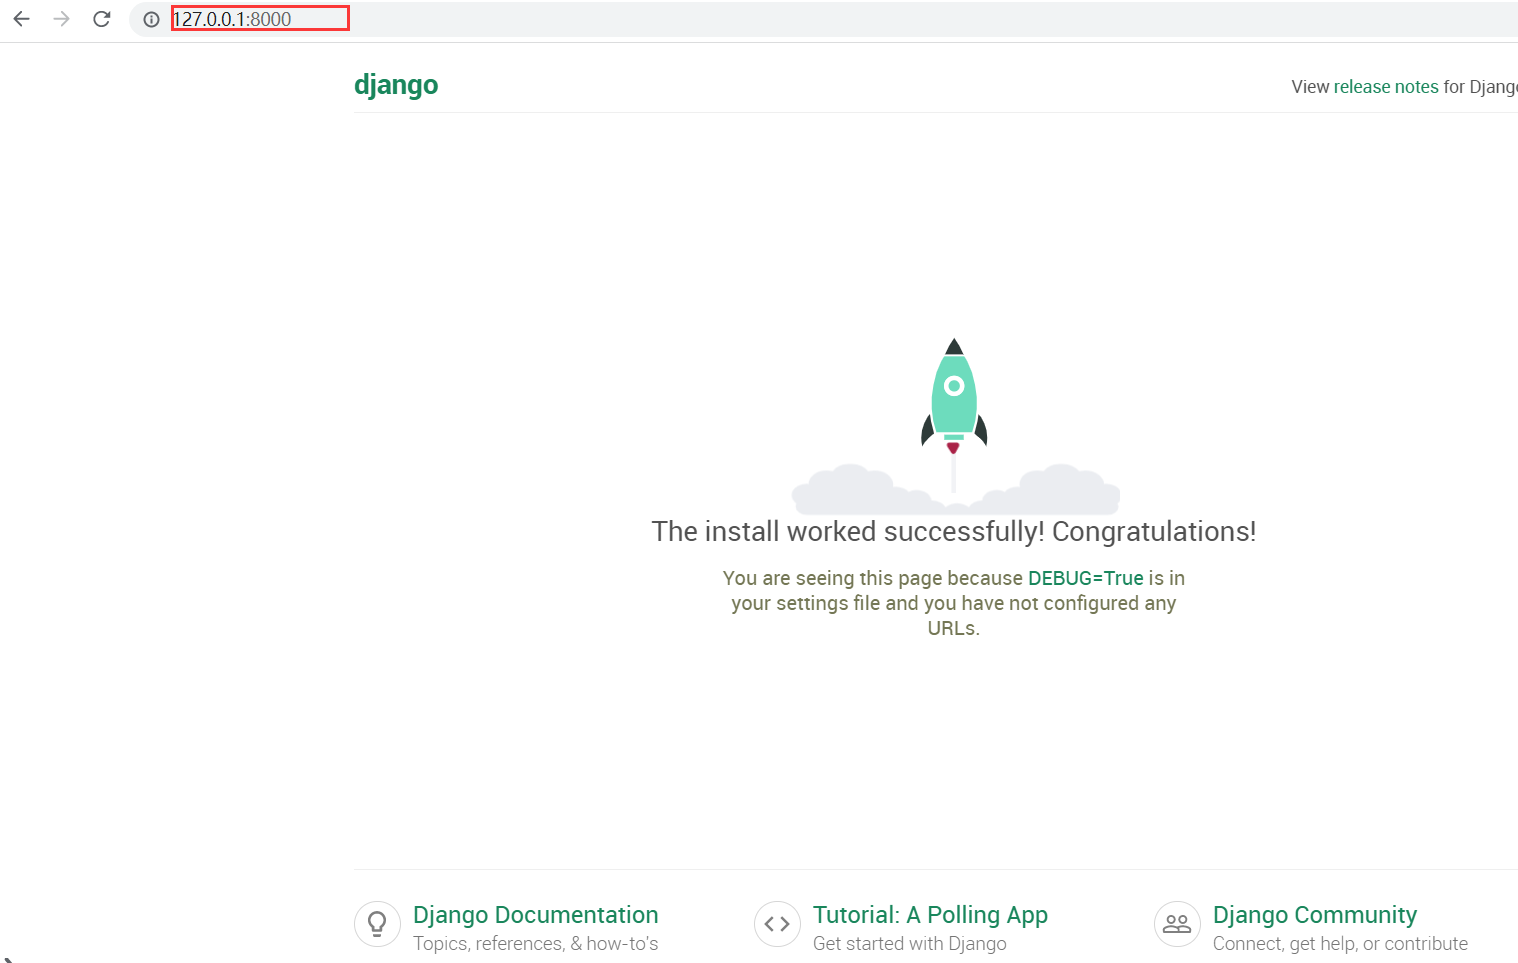Click the people community icon
Viewport: 1518px width, 963px height.
[x=1177, y=924]
